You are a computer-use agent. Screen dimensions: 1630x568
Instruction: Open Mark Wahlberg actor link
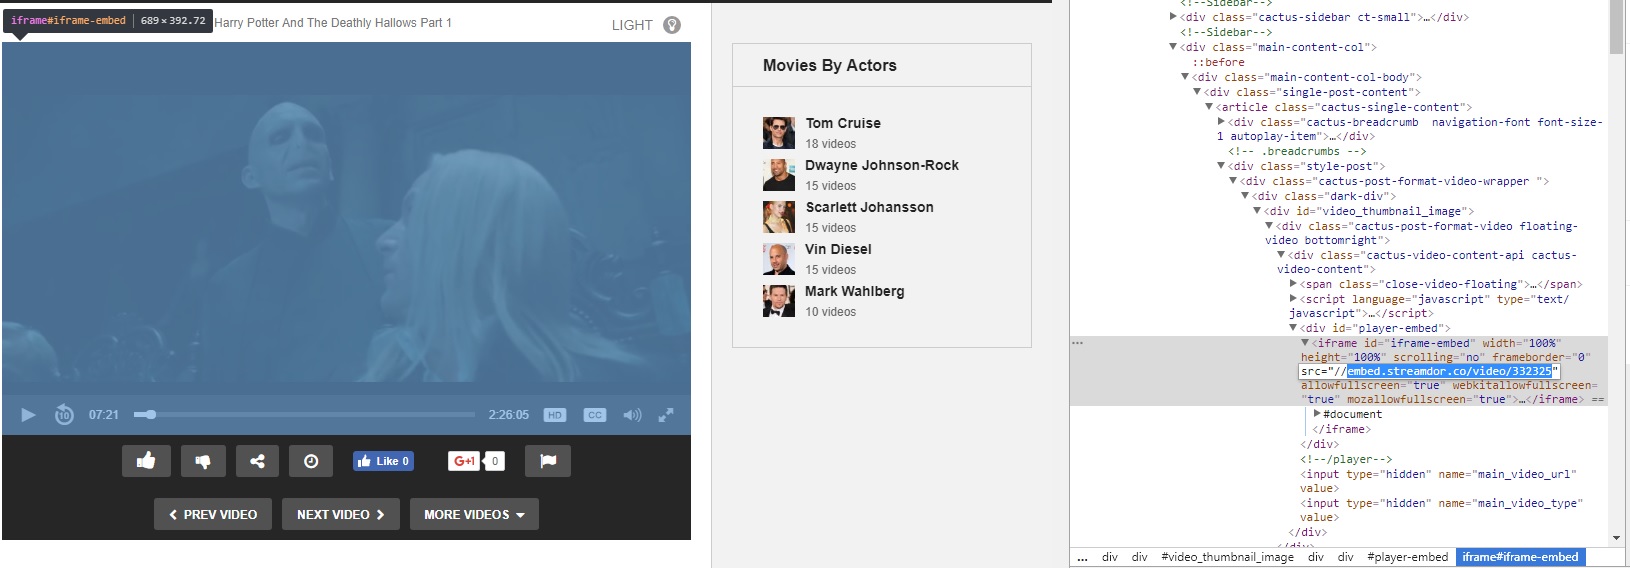[x=855, y=291]
